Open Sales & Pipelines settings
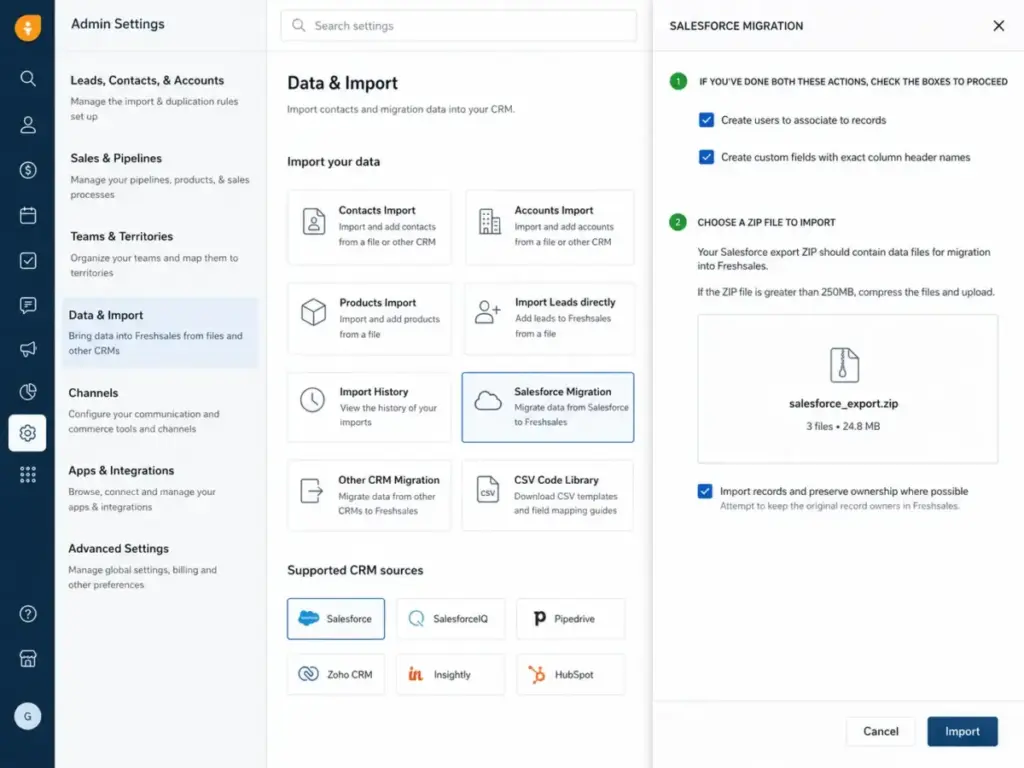 [x=160, y=176]
